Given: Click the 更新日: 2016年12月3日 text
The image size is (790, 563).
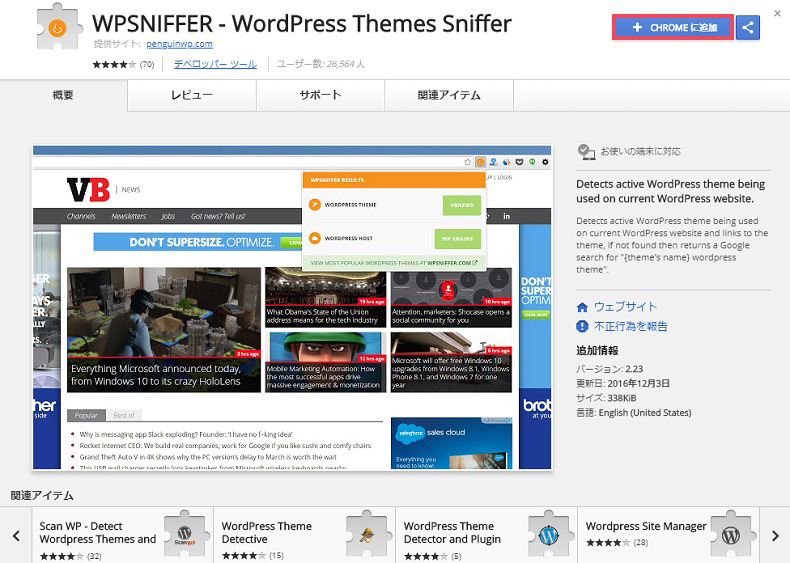Looking at the screenshot, I should pyautogui.click(x=623, y=384).
